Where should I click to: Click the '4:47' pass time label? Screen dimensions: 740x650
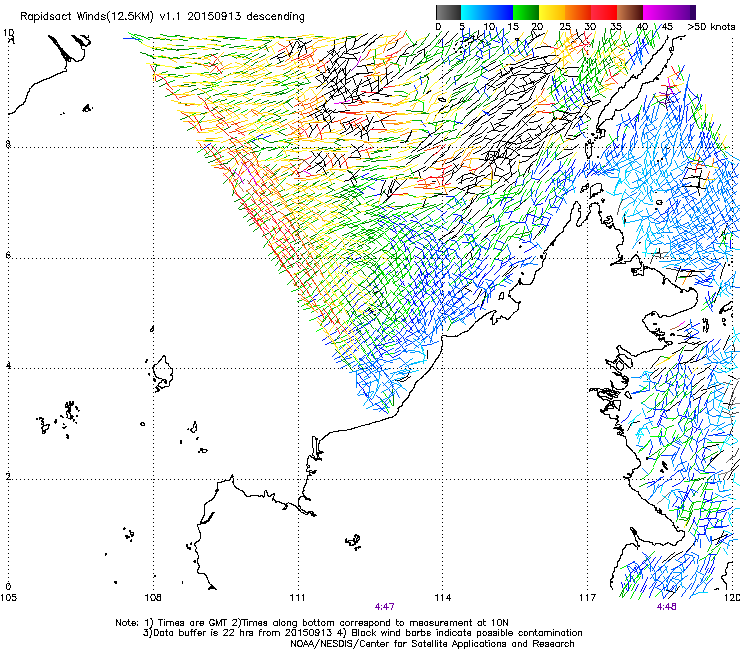click(385, 607)
